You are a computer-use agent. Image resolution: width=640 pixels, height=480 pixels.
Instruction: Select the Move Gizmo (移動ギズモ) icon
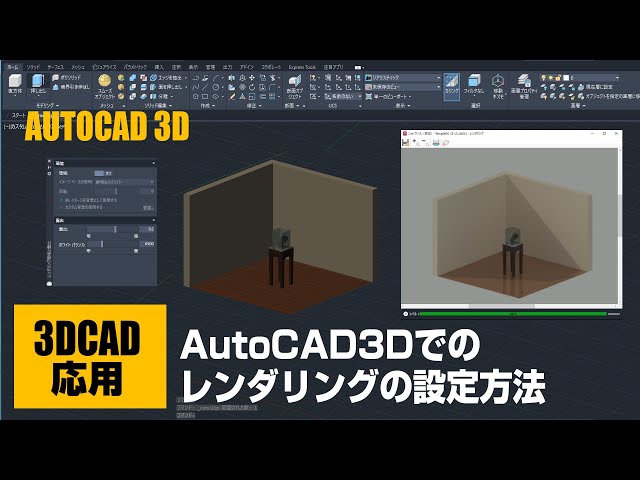[498, 86]
